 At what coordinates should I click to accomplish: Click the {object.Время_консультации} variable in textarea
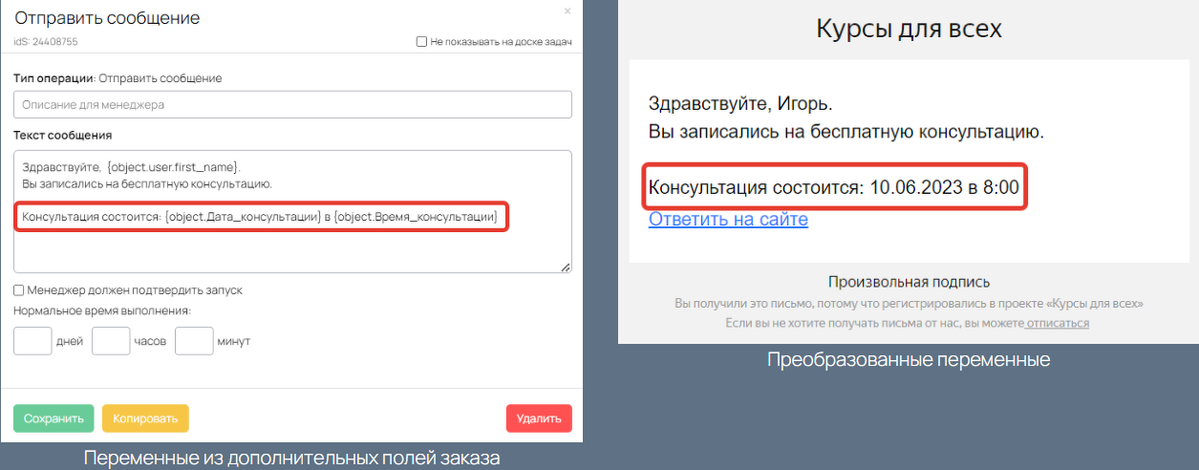tap(417, 218)
